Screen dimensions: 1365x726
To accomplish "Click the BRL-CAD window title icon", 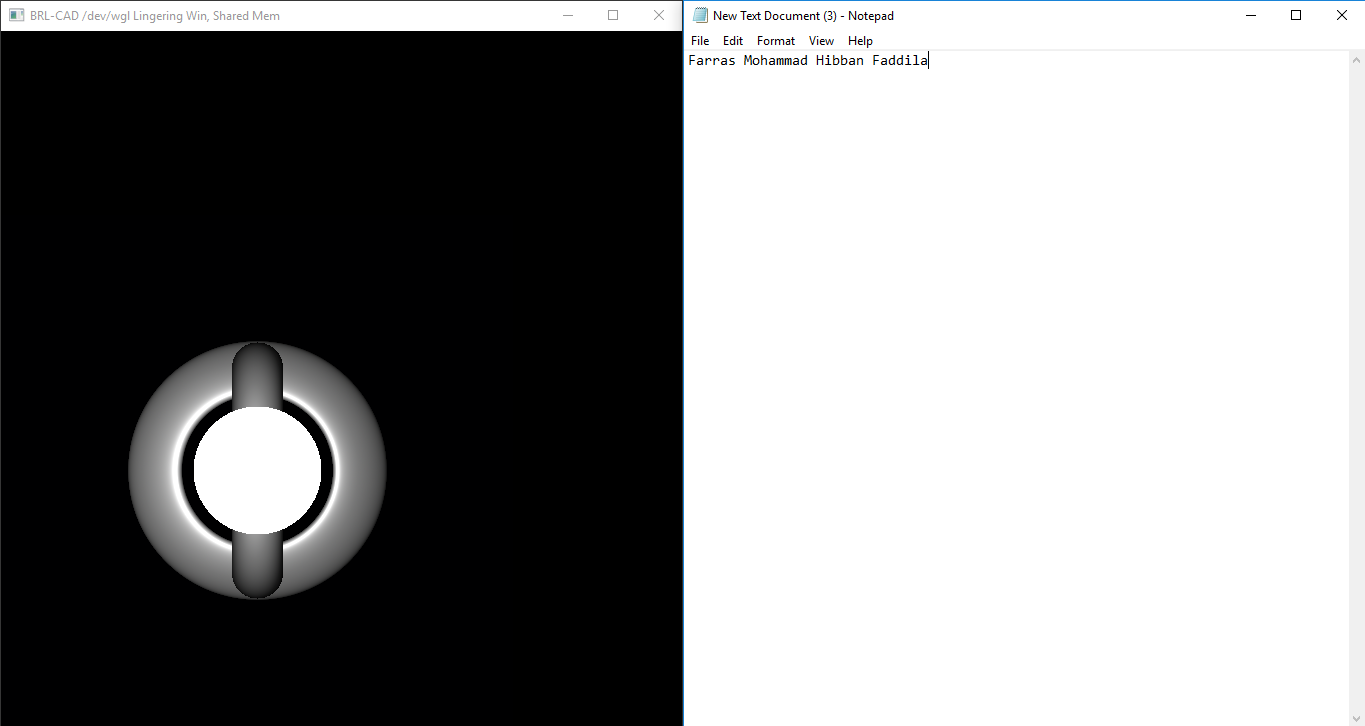I will pyautogui.click(x=16, y=15).
